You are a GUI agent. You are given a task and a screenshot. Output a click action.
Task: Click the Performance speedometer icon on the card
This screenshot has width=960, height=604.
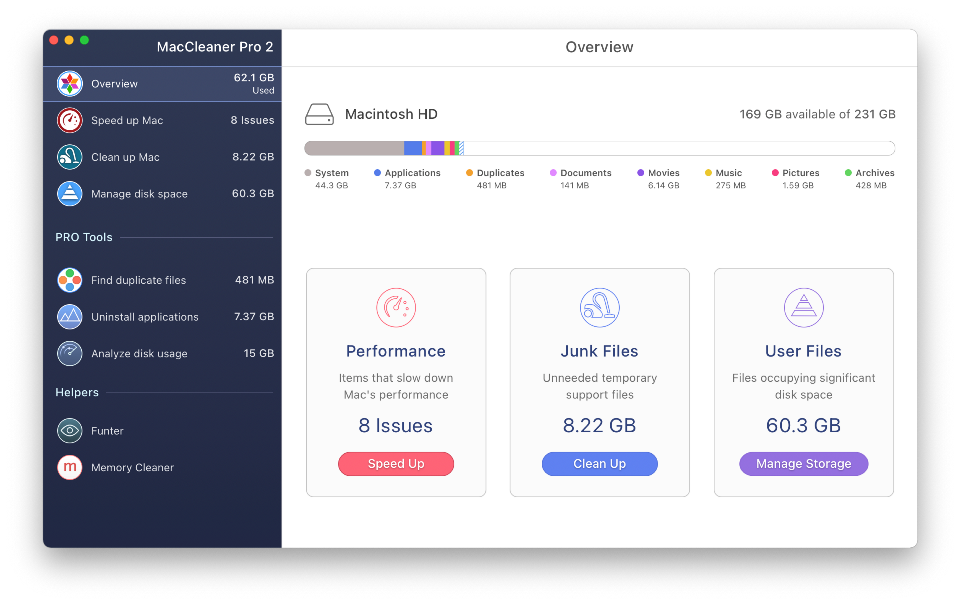tap(396, 307)
